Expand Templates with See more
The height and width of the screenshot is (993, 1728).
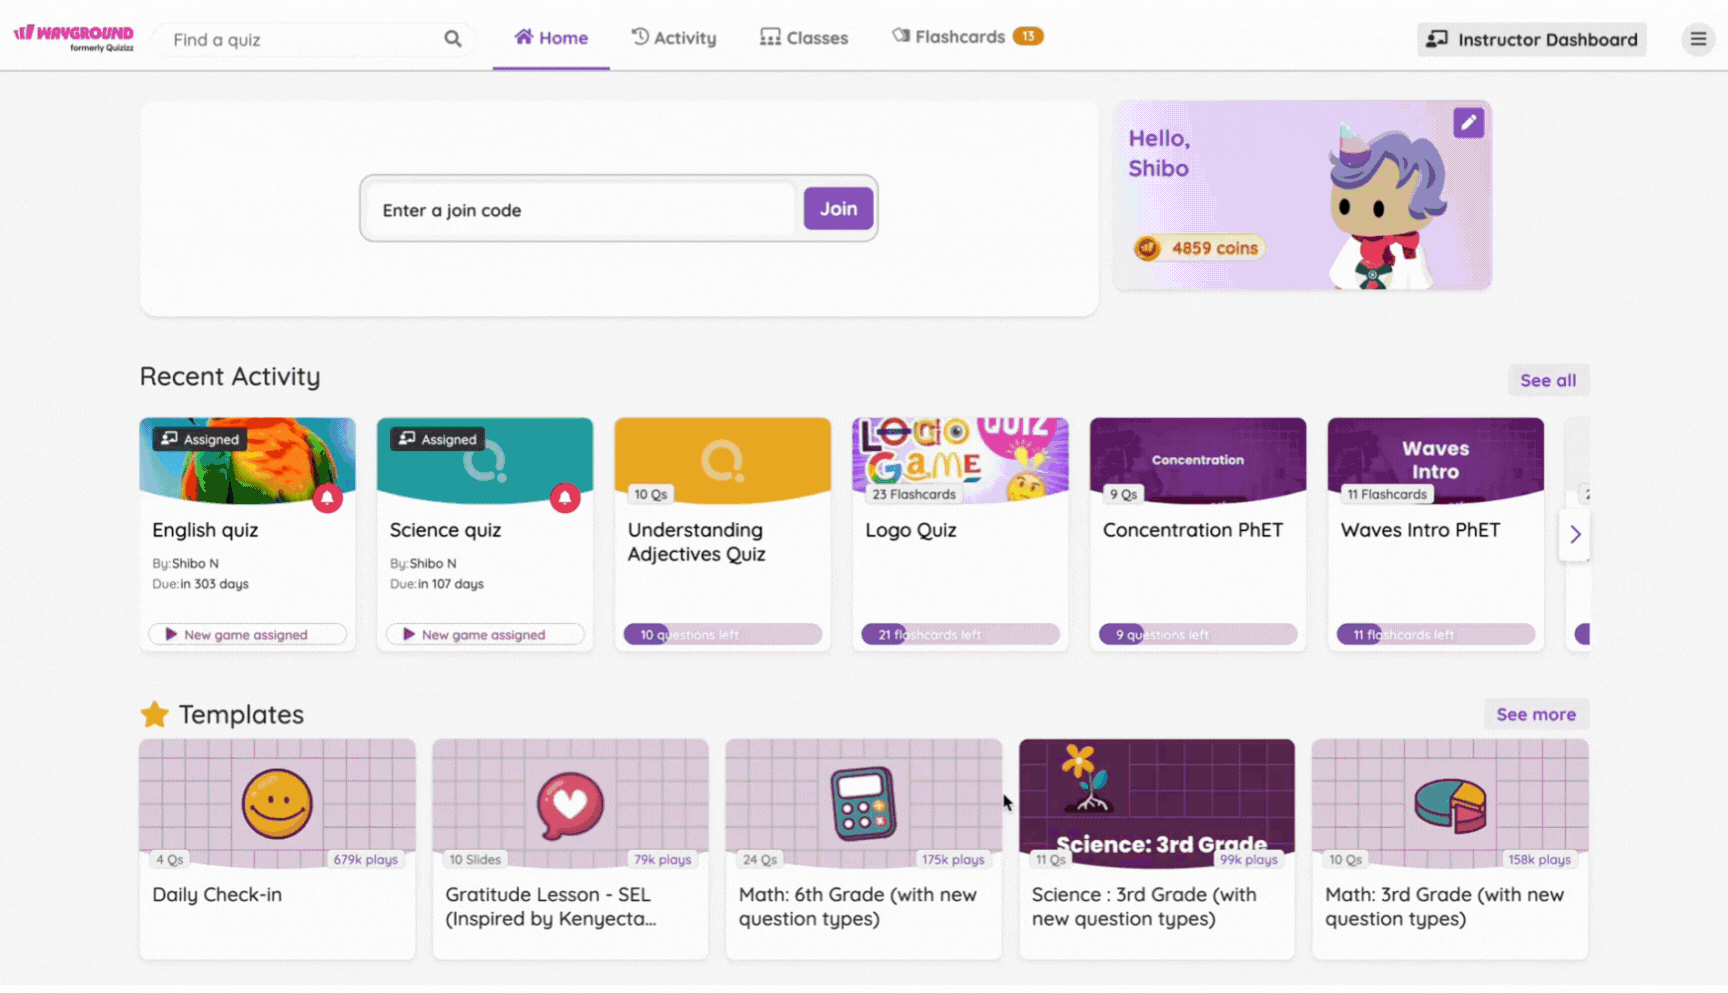(1535, 714)
